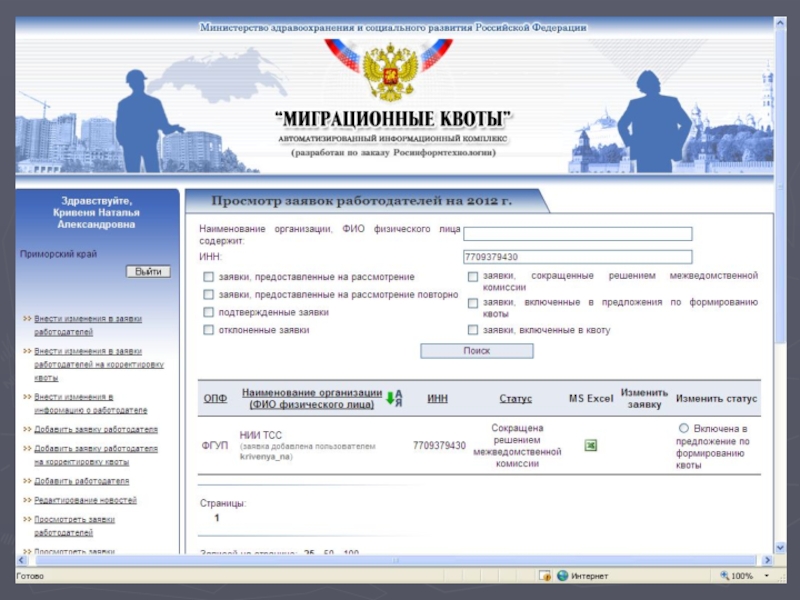The image size is (800, 600).
Task: Click the 'МИГРАЦИОННЫЕ КВОТЫ' banner title
Action: pos(393,119)
